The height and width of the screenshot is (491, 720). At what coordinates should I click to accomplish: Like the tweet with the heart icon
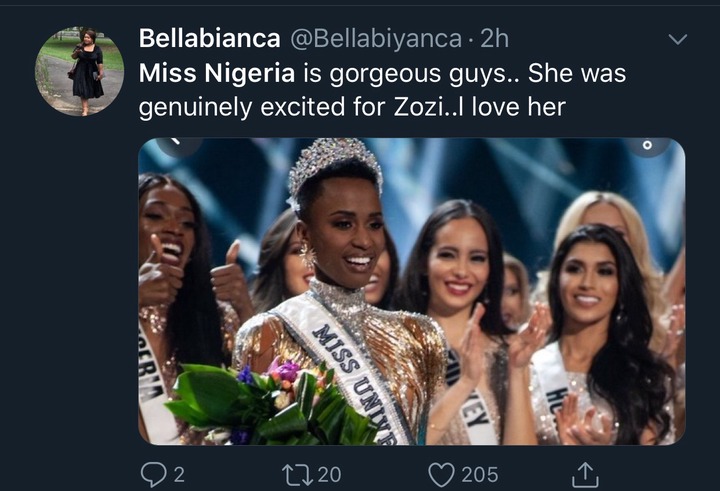(x=441, y=473)
